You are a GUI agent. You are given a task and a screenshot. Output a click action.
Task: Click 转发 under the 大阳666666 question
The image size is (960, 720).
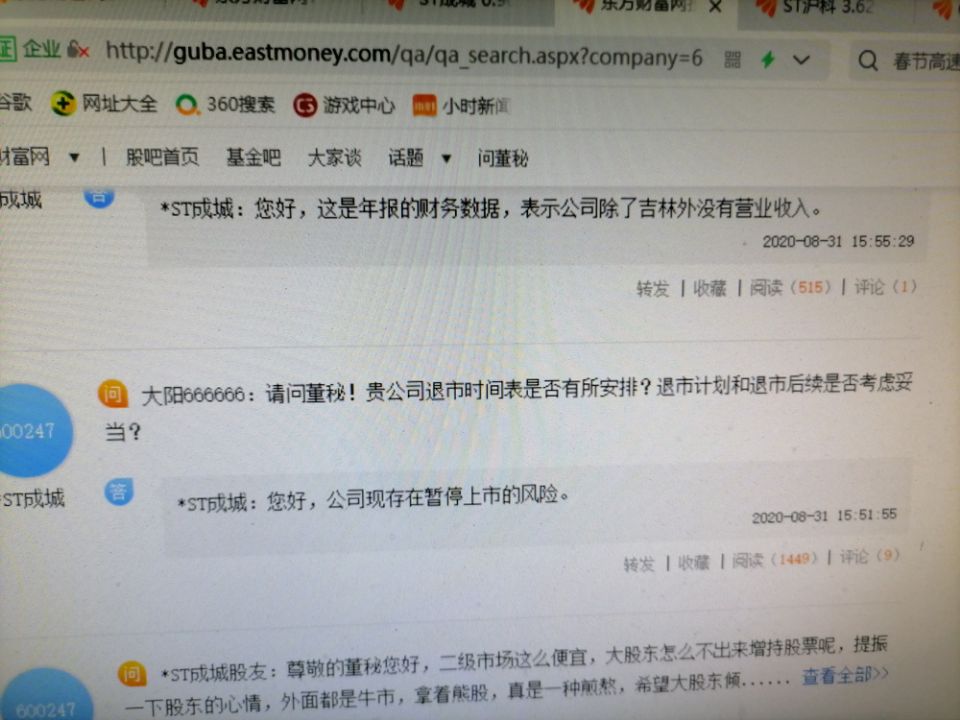click(639, 563)
